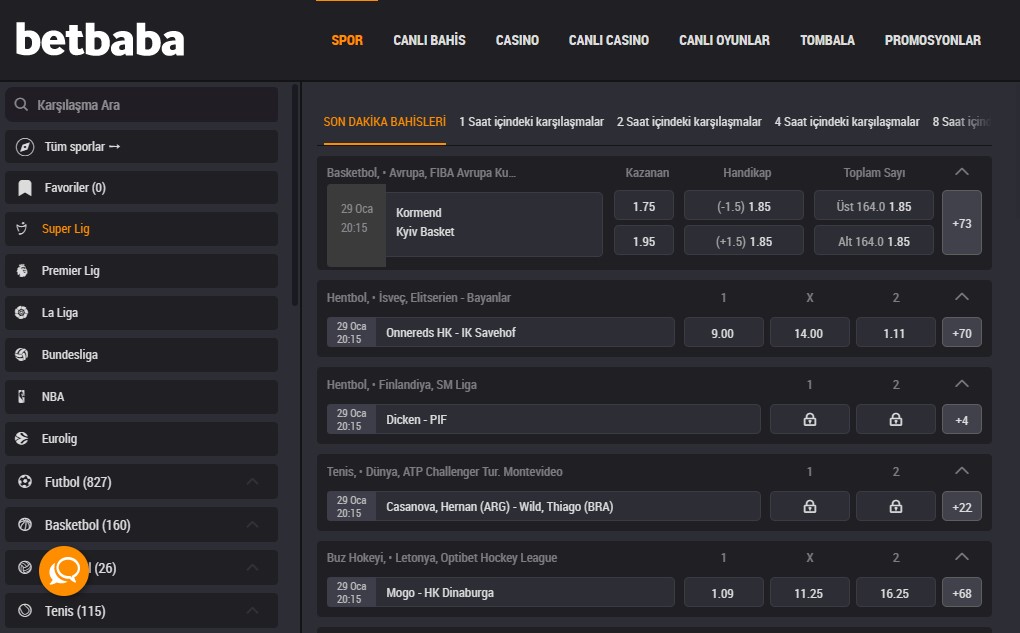The image size is (1020, 633).
Task: Click the tennis ball icon beside Tenis
Action: [25, 610]
